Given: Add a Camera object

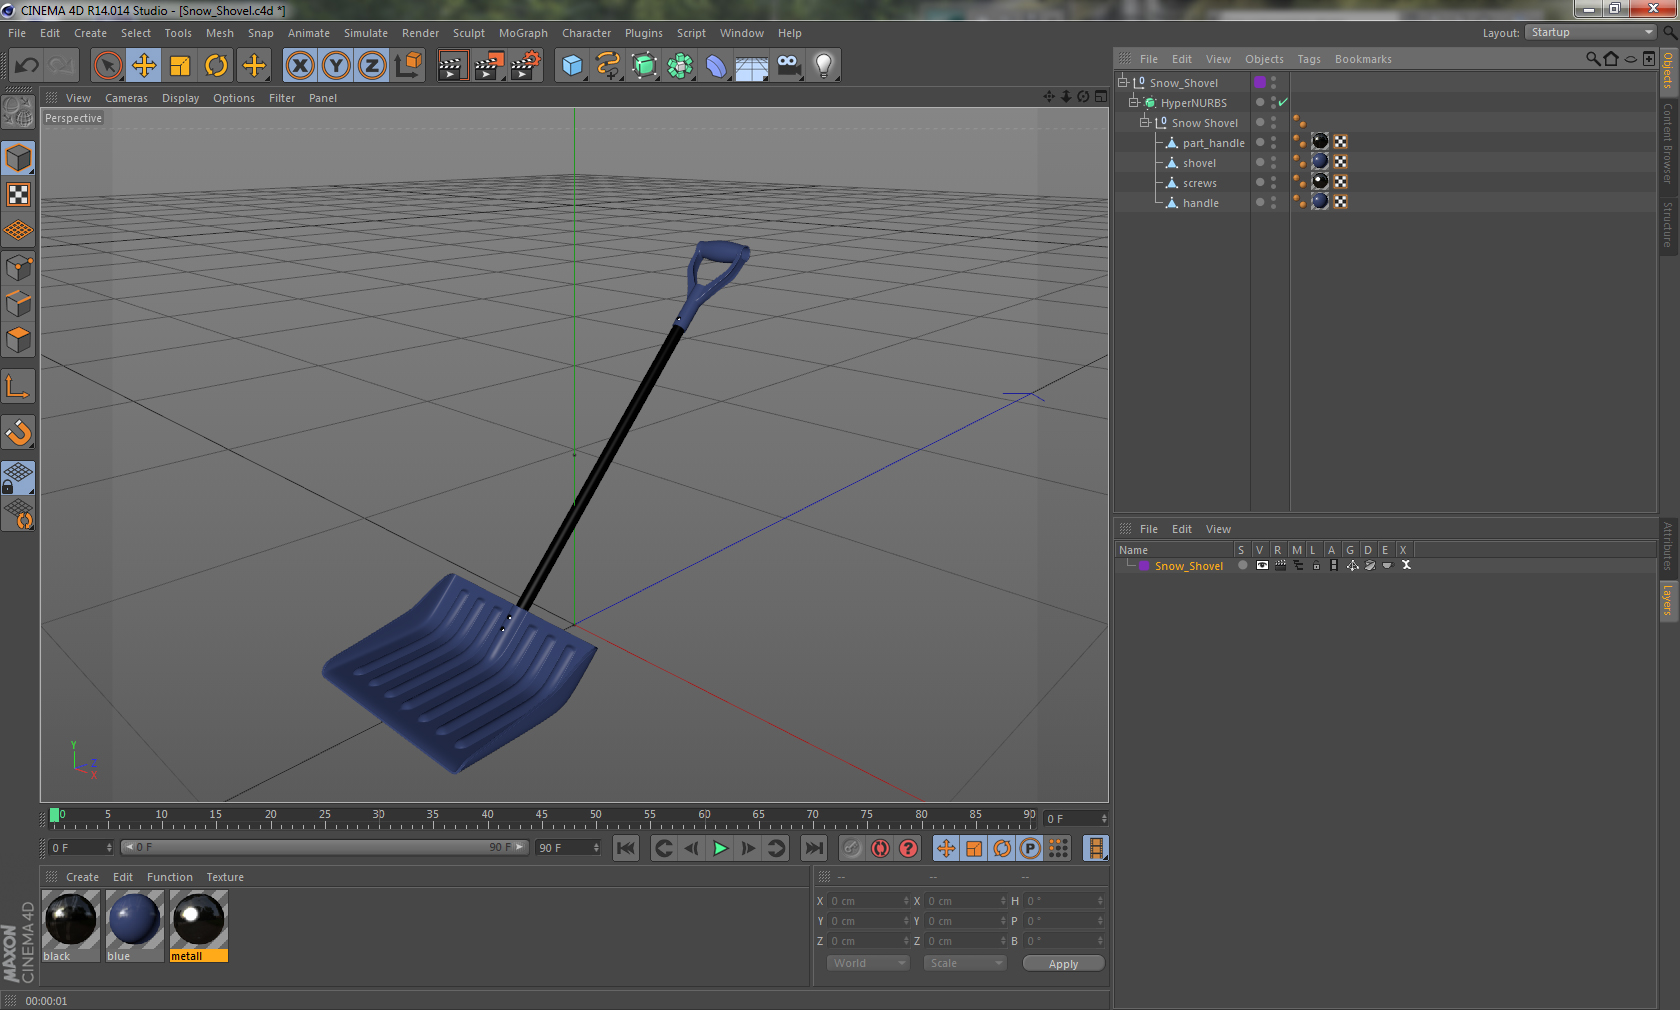Looking at the screenshot, I should click(788, 66).
